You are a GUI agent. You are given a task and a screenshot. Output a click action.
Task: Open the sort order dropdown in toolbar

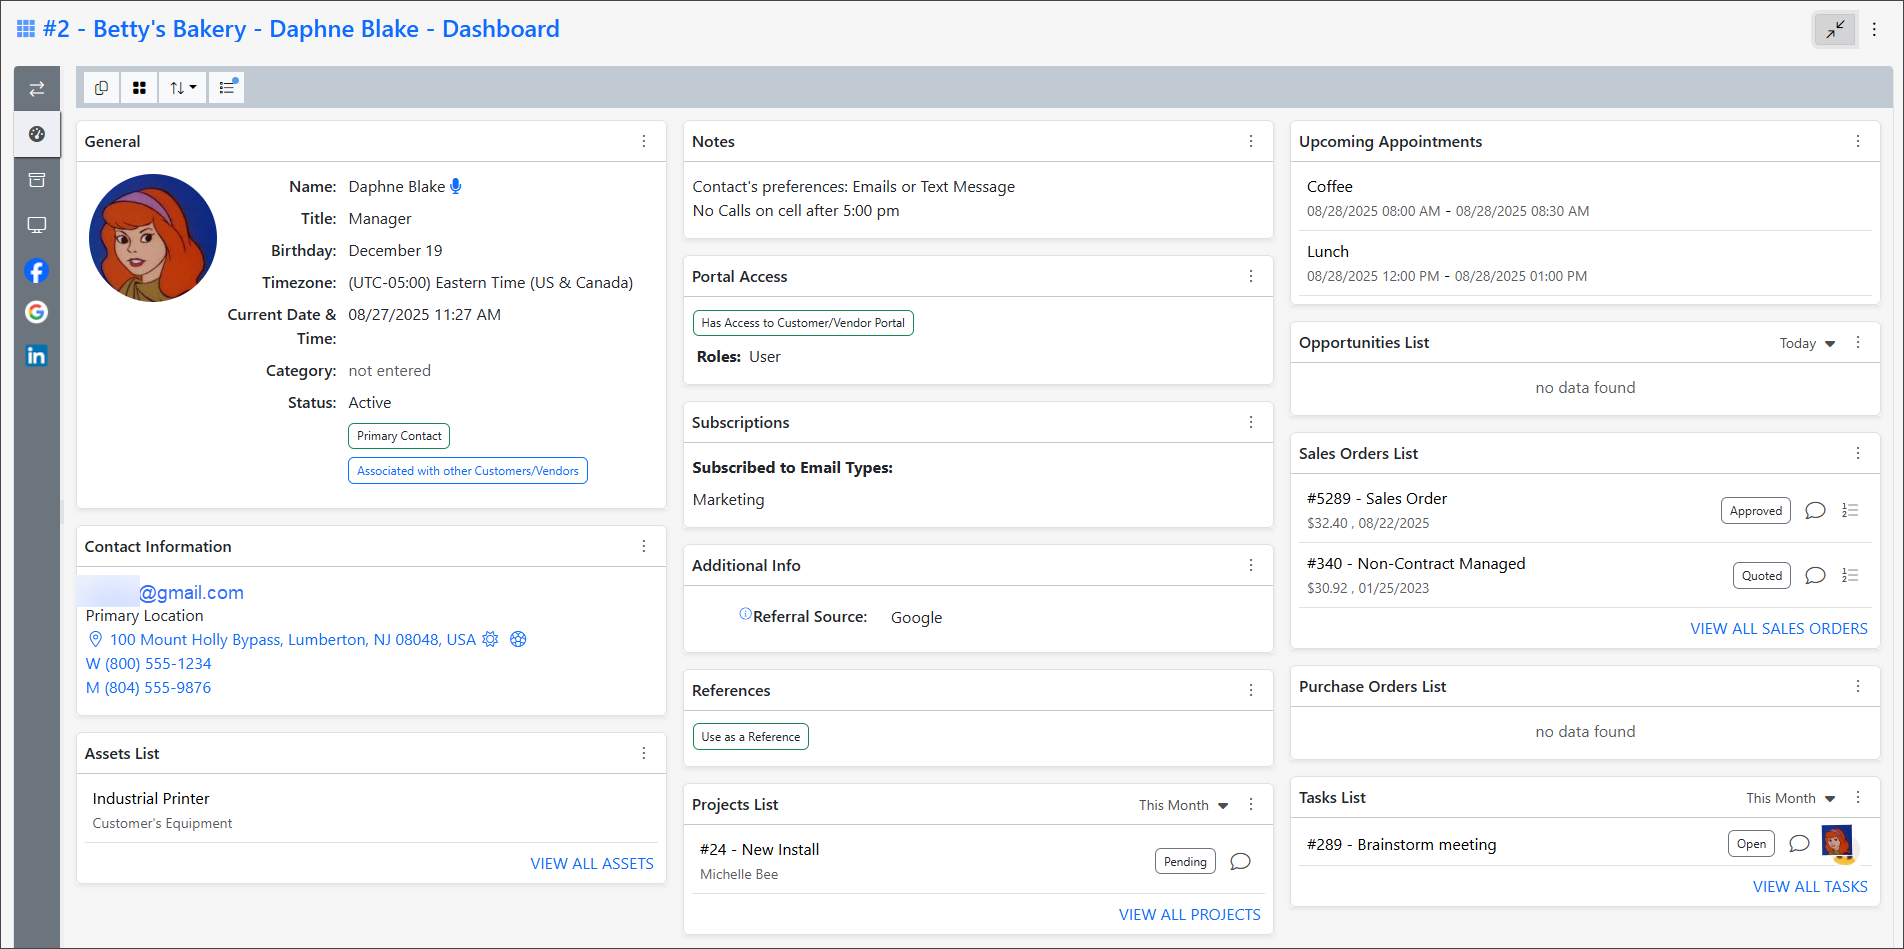point(182,88)
